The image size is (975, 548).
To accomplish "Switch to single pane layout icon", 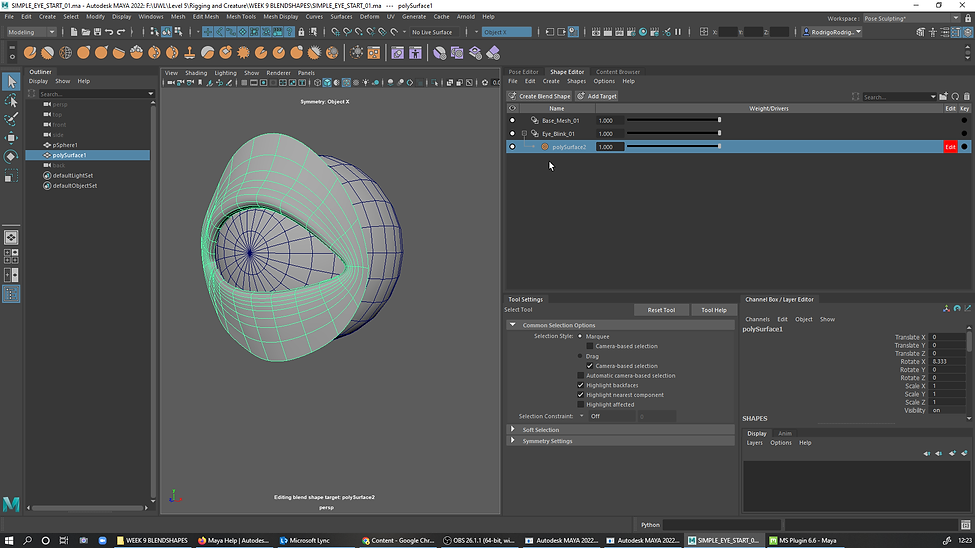I will [11, 238].
